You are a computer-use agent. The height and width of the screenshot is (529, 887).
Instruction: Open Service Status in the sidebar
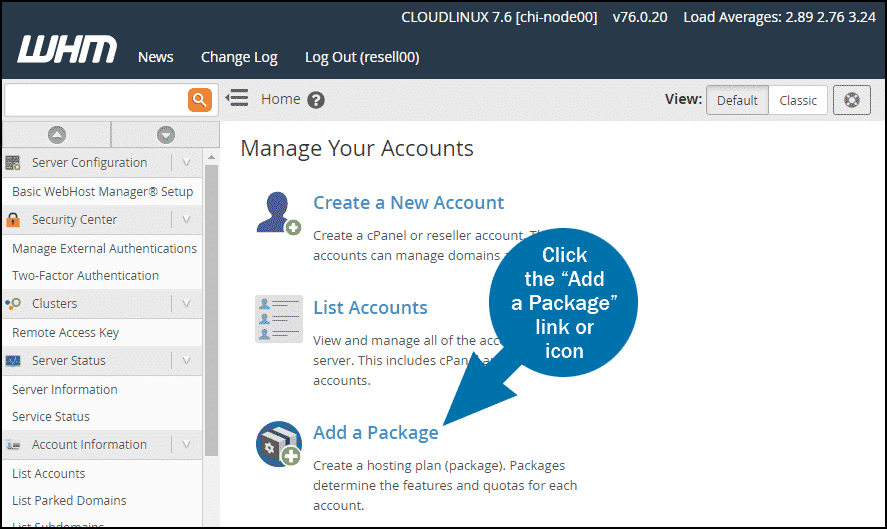(x=51, y=417)
